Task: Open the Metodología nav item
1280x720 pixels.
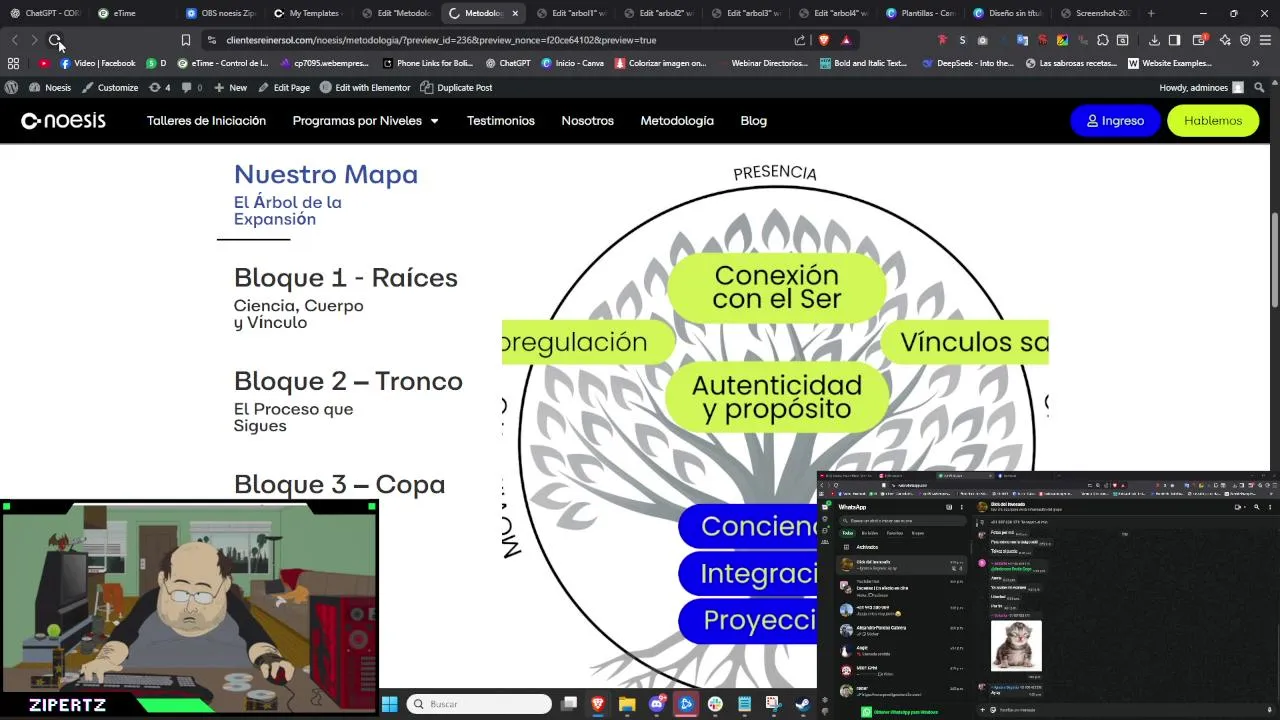Action: tap(677, 120)
